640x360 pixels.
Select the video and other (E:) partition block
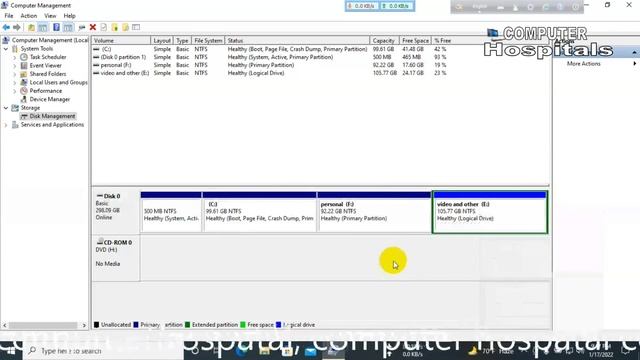tap(490, 212)
